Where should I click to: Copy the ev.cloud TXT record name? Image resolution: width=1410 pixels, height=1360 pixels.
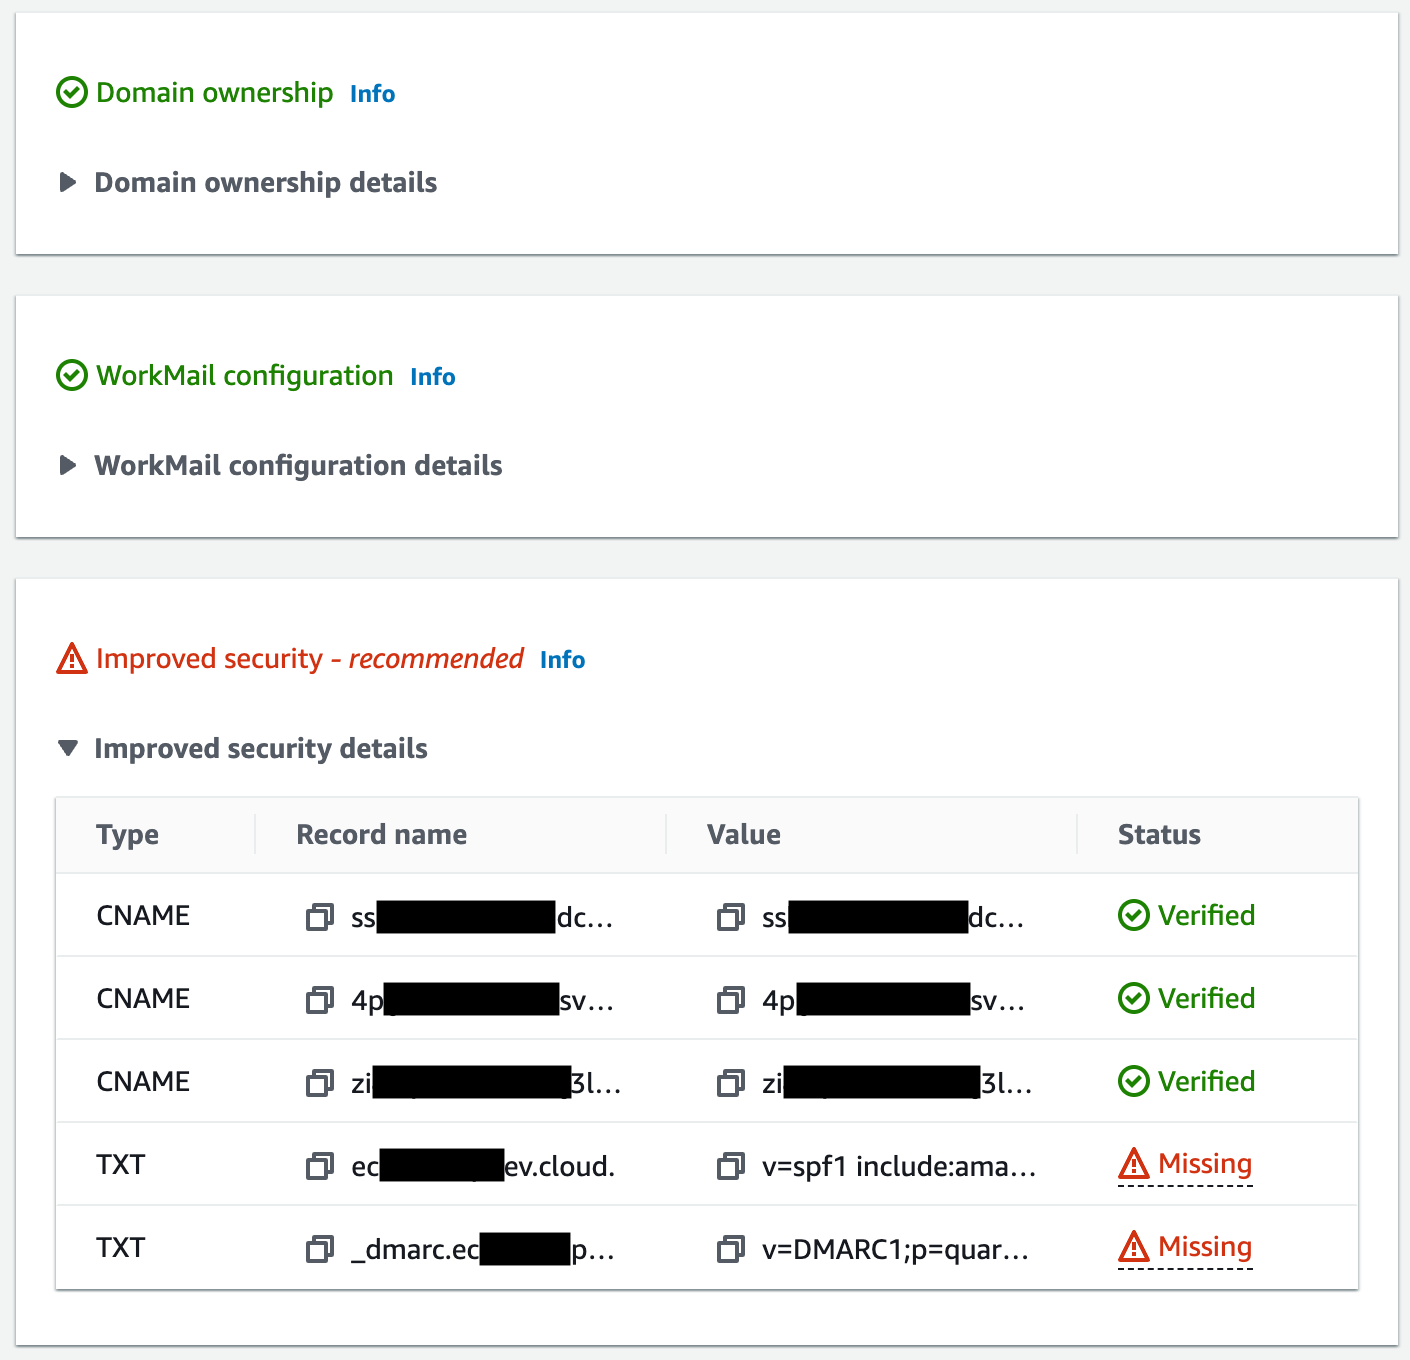[x=319, y=1166]
